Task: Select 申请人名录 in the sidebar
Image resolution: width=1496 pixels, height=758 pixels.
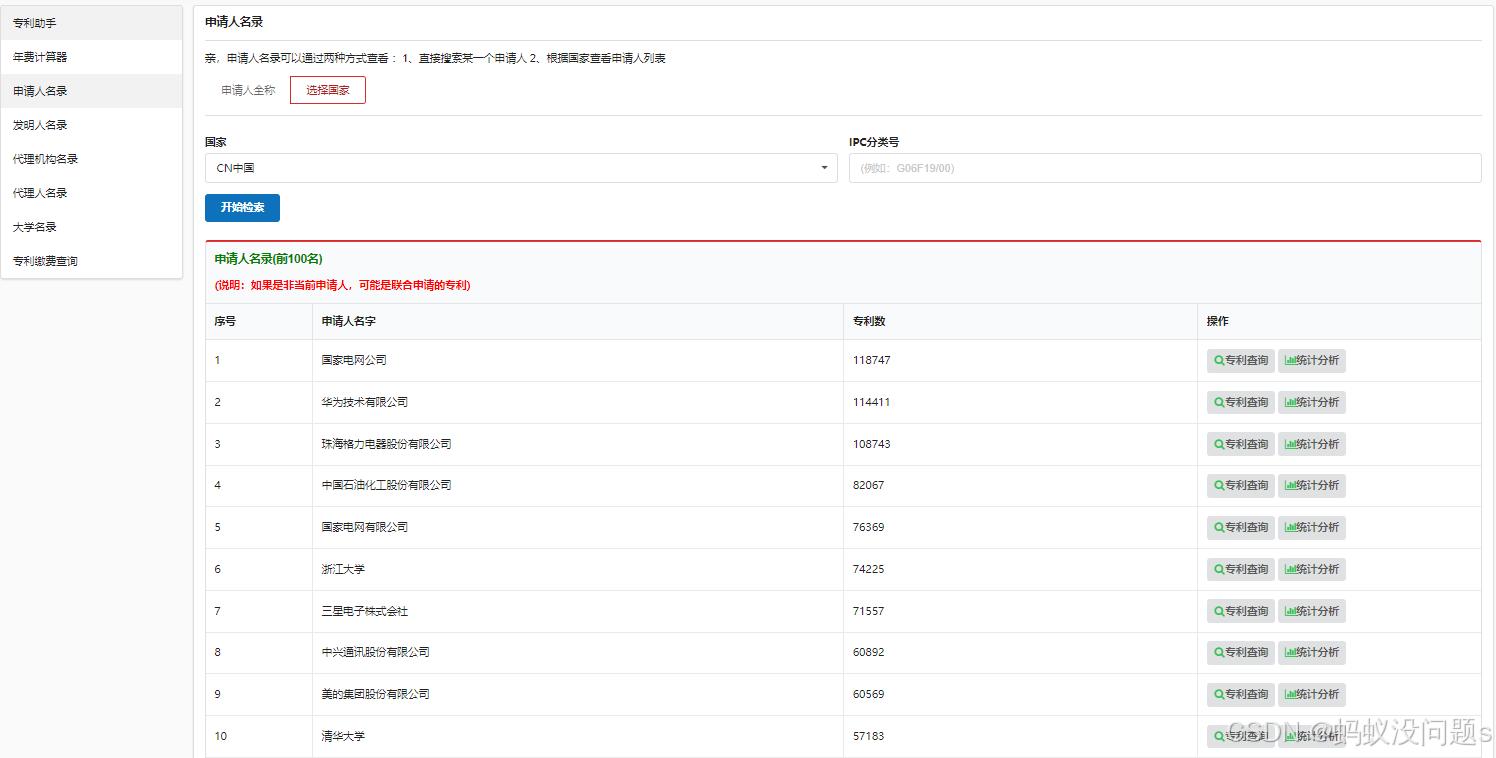Action: pos(91,91)
